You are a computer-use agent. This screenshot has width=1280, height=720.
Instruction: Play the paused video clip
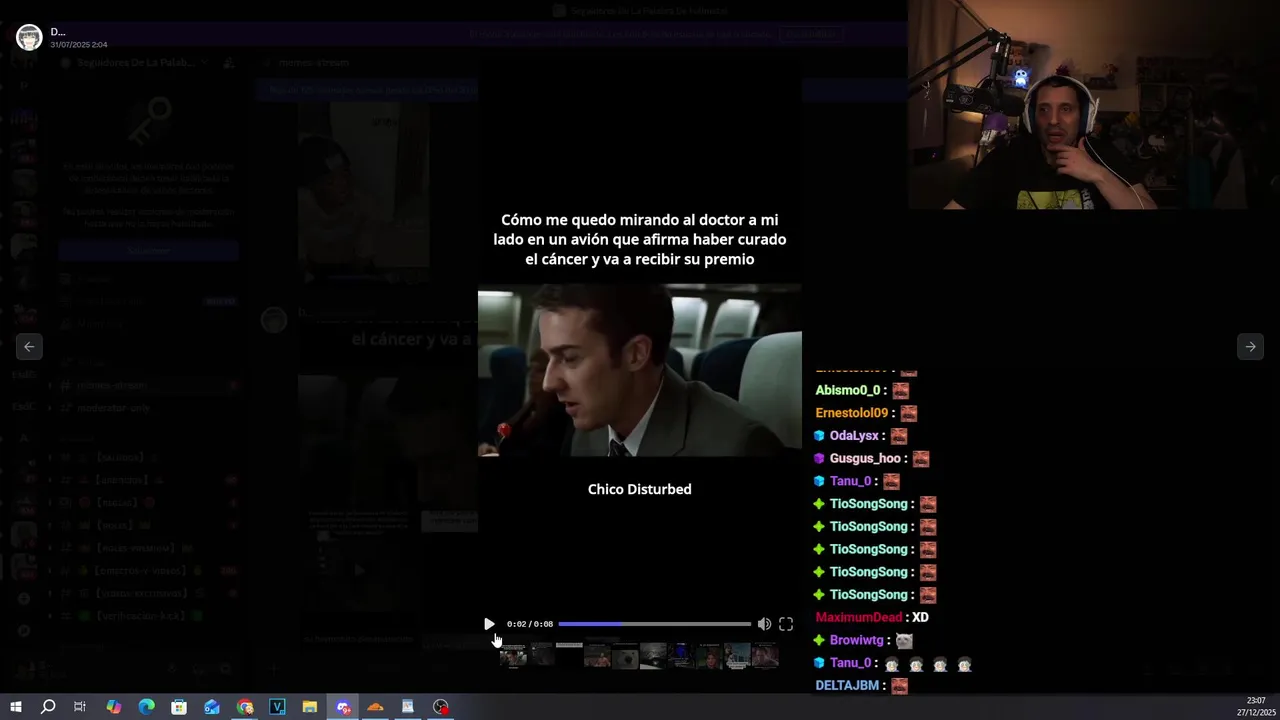tap(489, 624)
